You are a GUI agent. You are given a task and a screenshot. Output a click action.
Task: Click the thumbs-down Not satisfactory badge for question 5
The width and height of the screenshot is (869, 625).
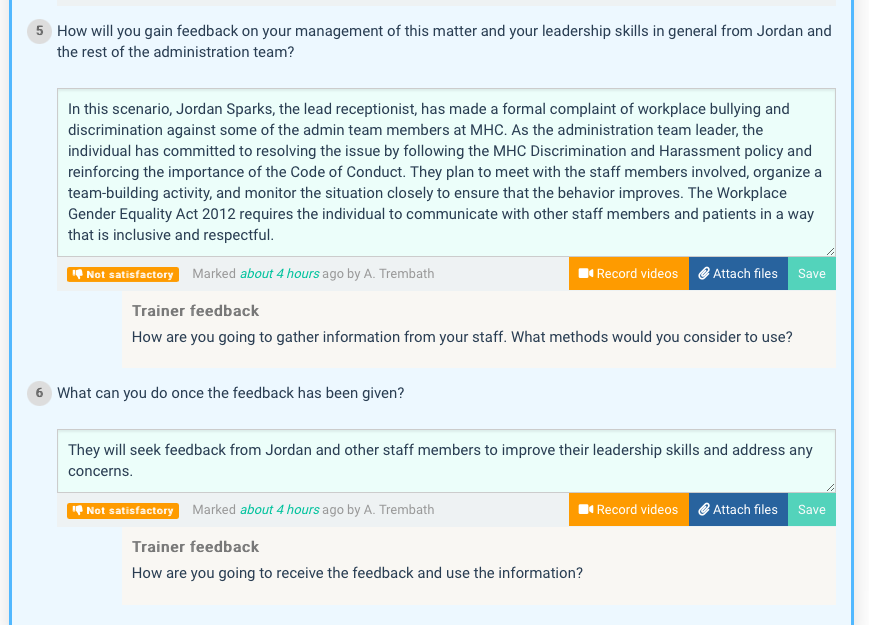click(123, 274)
